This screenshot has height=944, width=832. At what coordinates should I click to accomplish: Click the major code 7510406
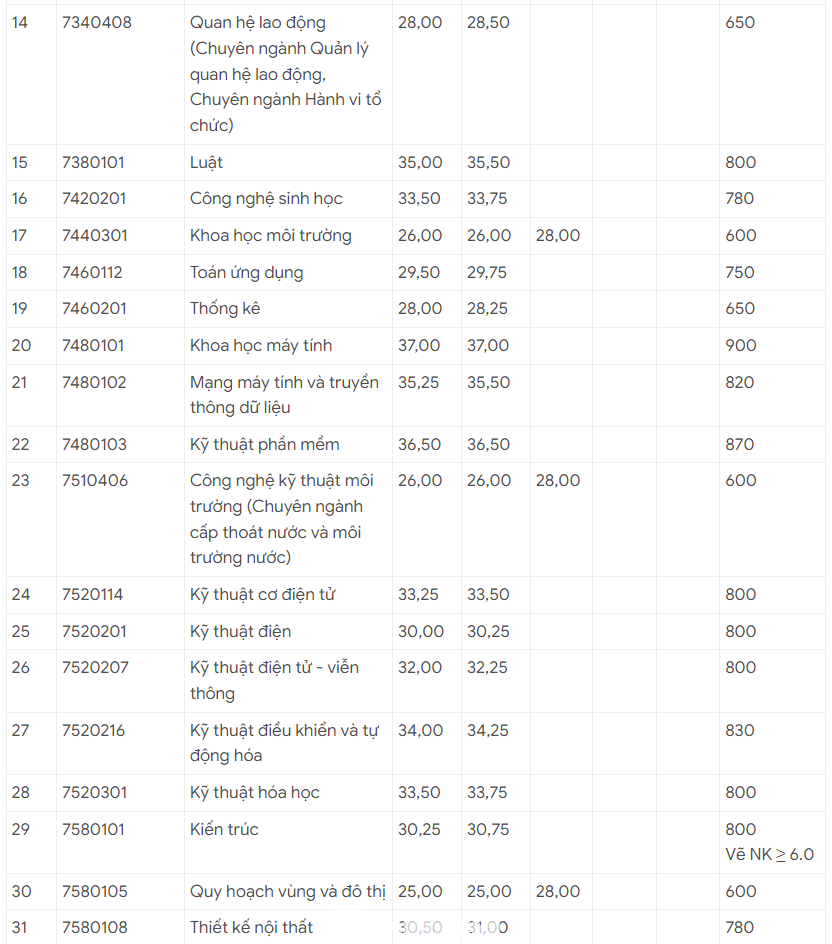(x=95, y=480)
